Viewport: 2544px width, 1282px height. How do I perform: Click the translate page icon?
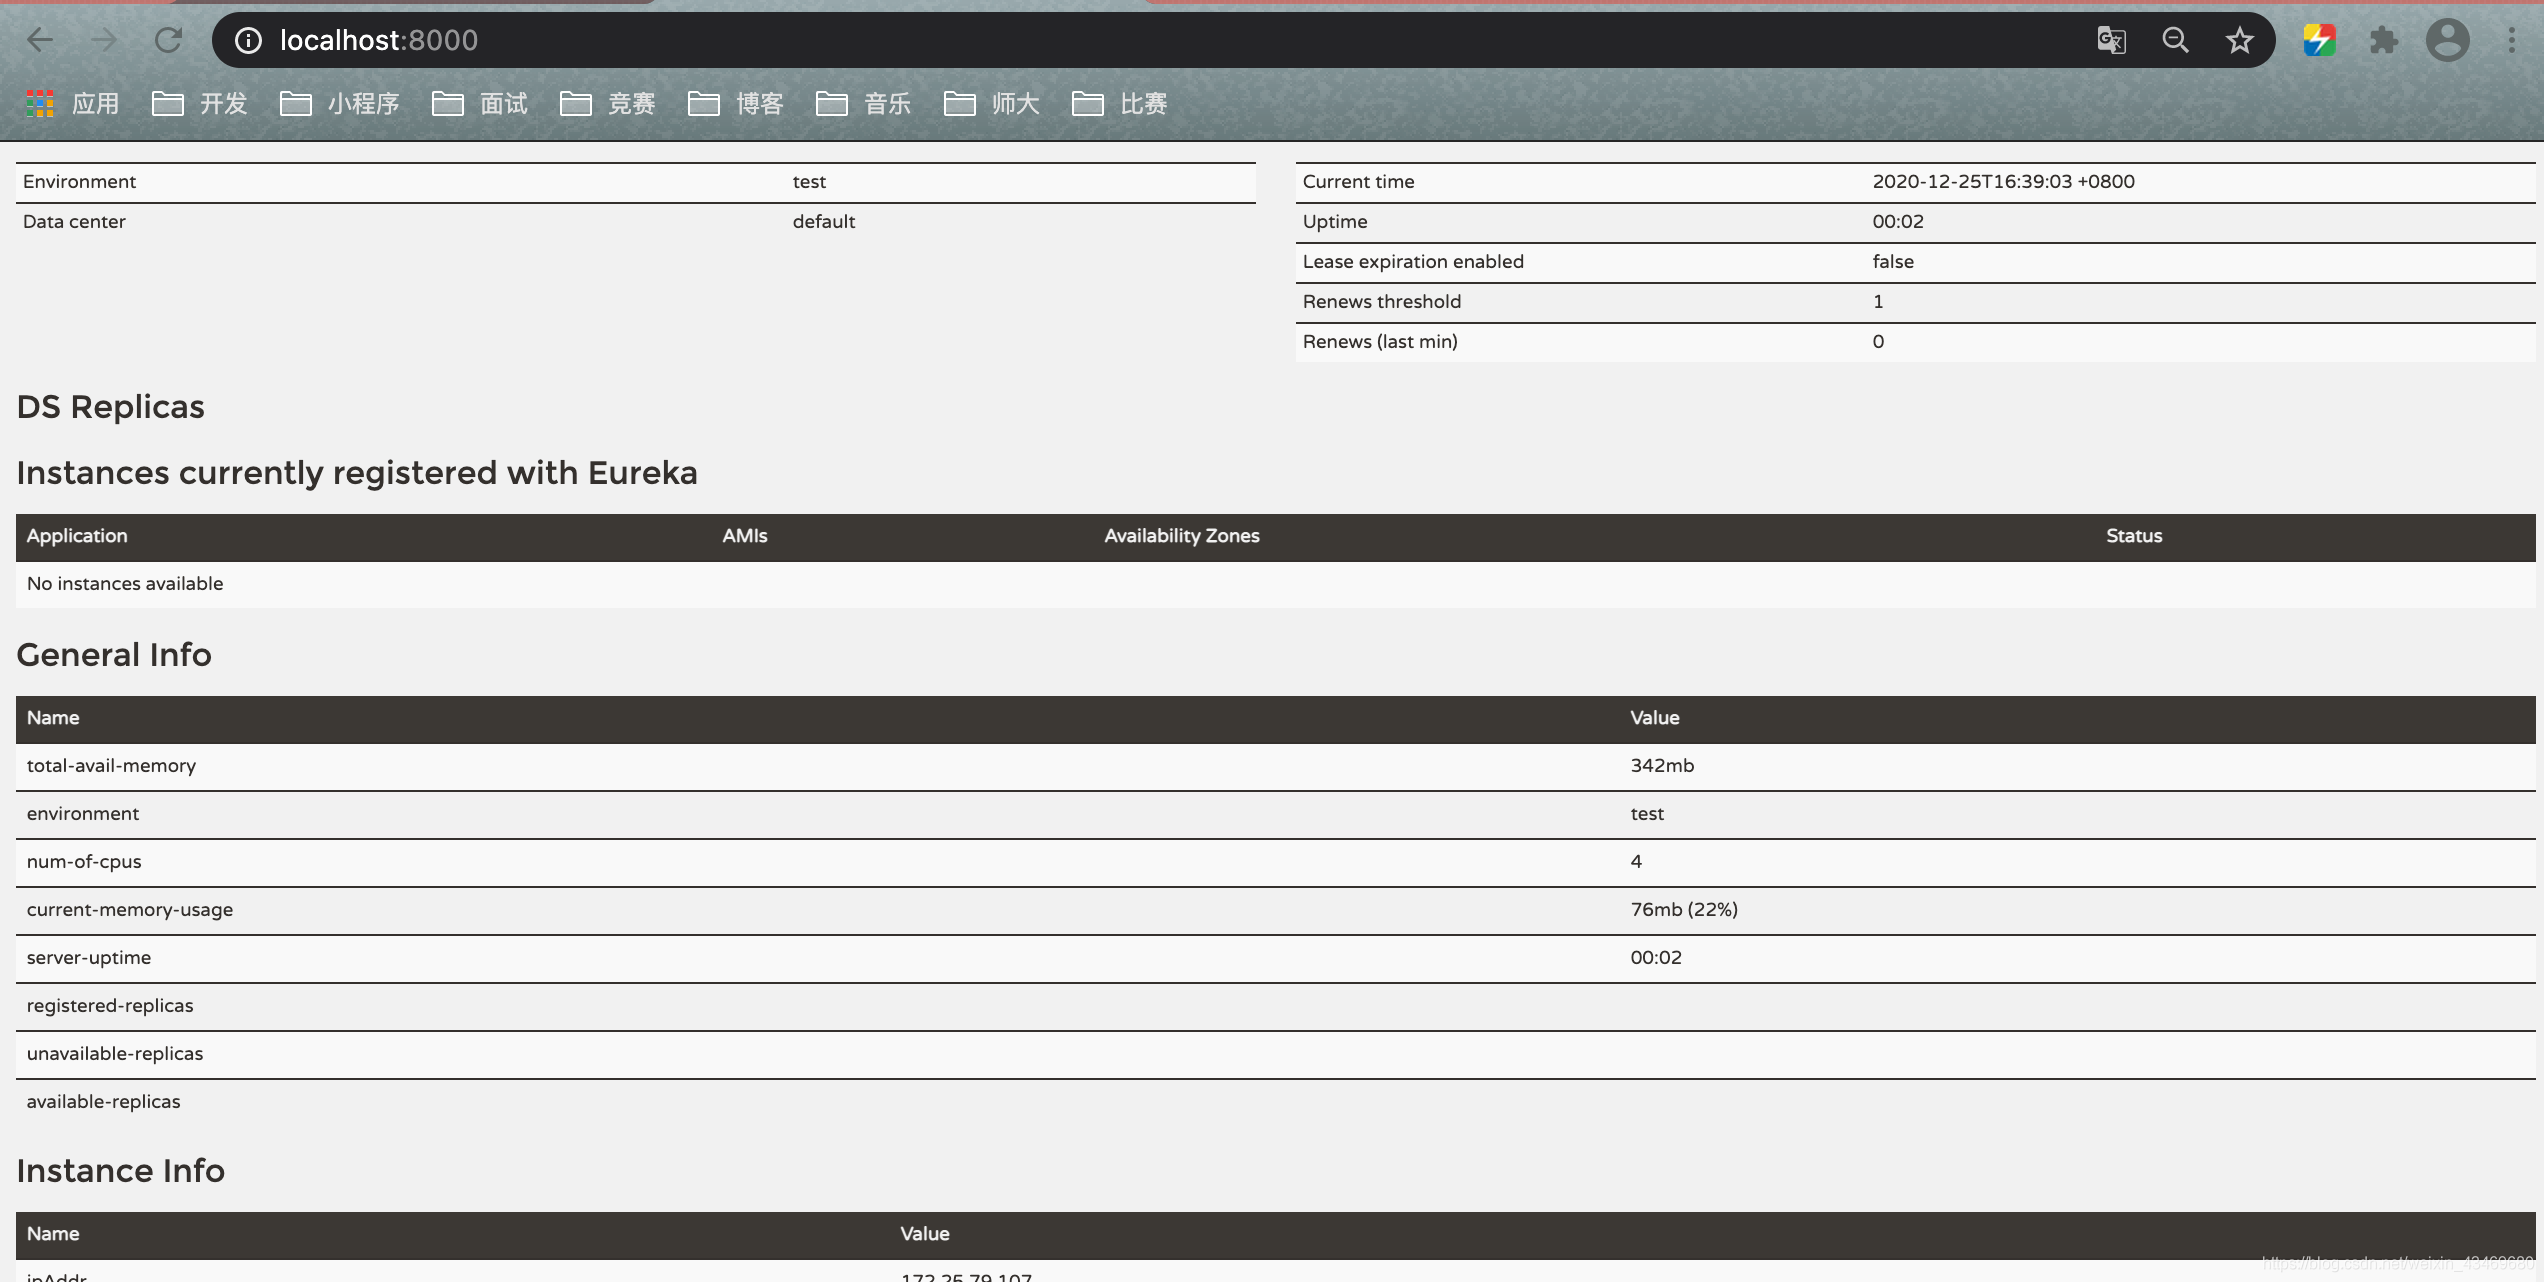pos(2111,40)
